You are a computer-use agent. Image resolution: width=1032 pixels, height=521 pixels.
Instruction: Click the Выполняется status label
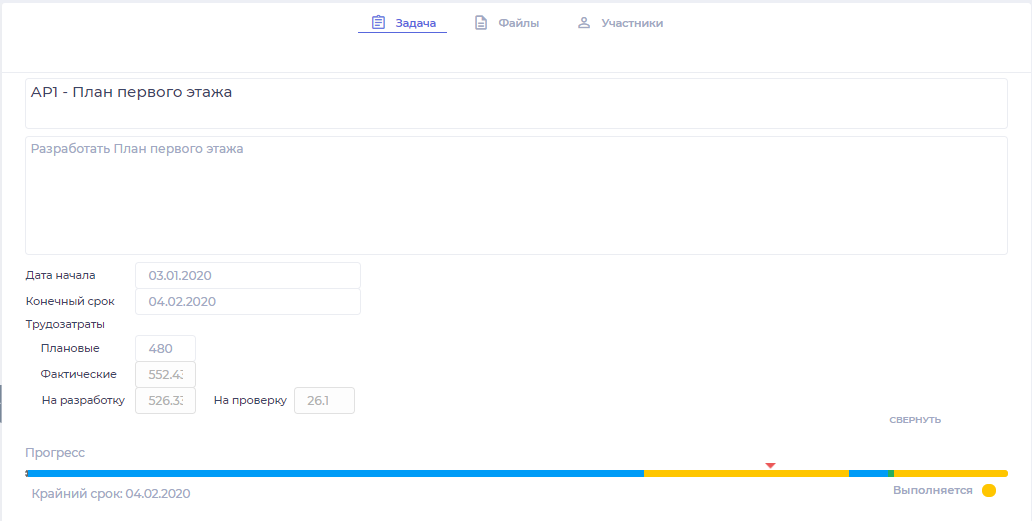(x=932, y=491)
